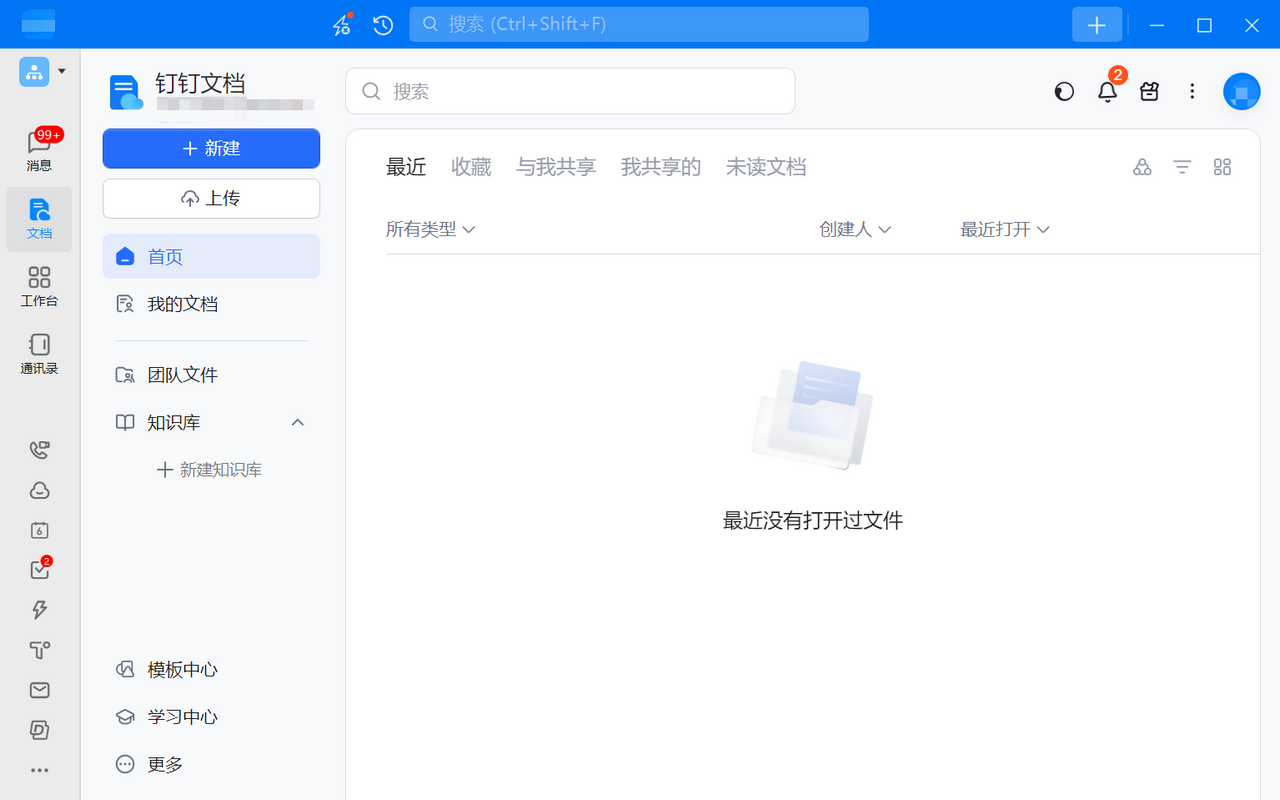Open the Contacts (通讯录) sidebar icon
This screenshot has width=1280, height=800.
39,353
